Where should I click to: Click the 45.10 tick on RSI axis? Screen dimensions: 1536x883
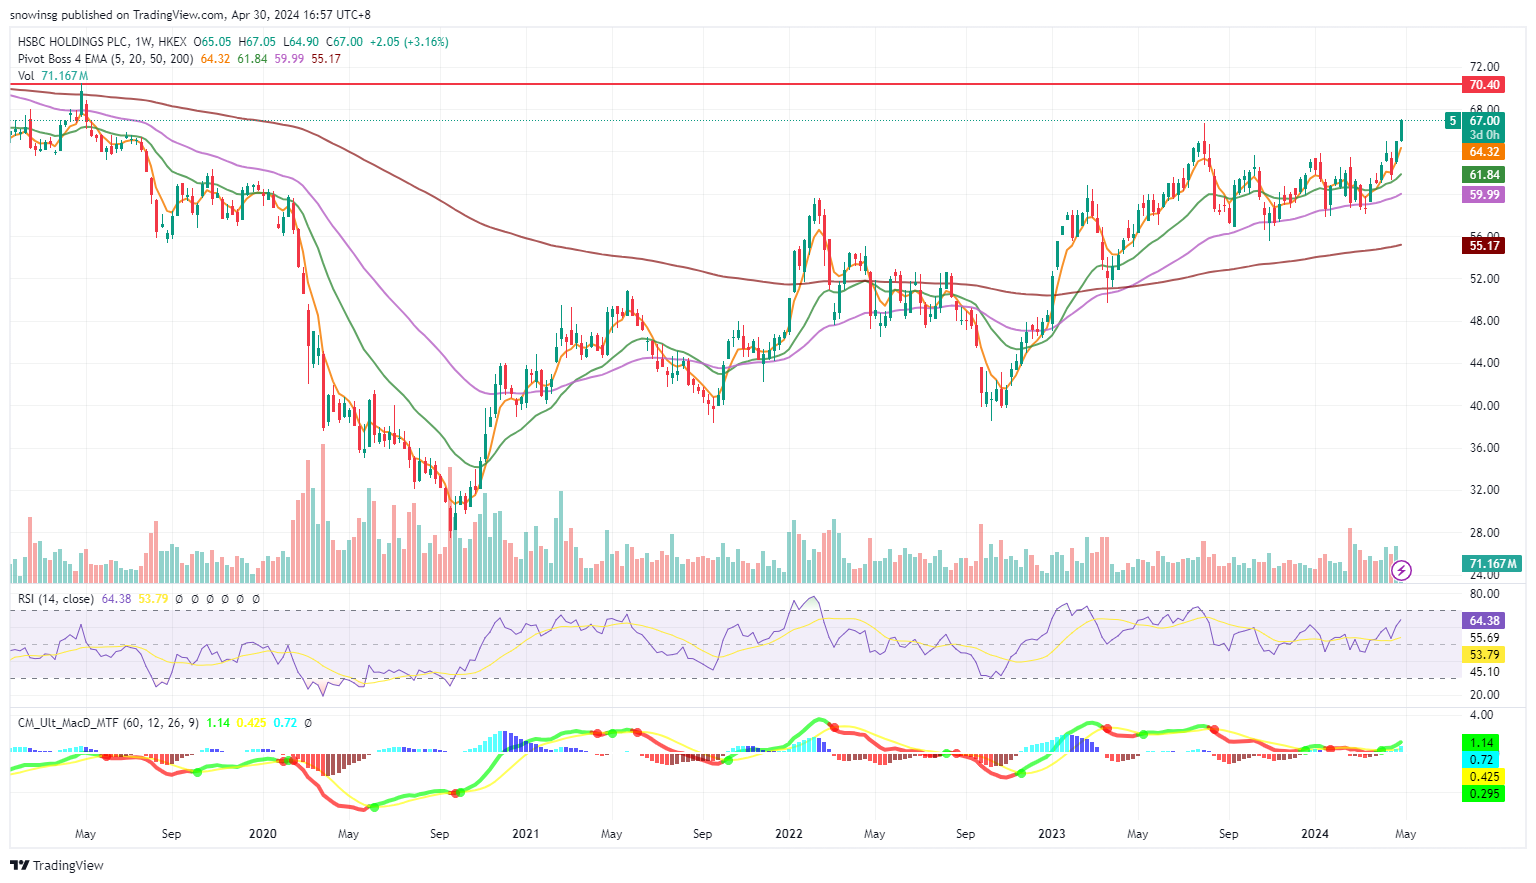tap(1484, 672)
